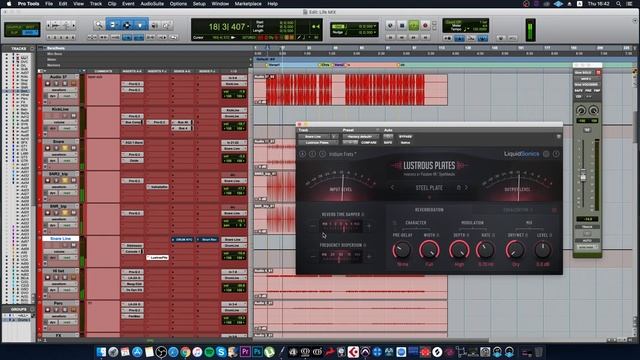Select next plate model arrow

click(x=467, y=188)
